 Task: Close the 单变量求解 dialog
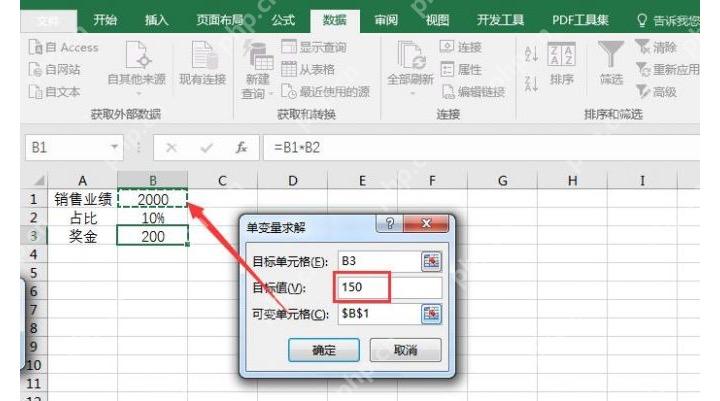pyautogui.click(x=426, y=223)
